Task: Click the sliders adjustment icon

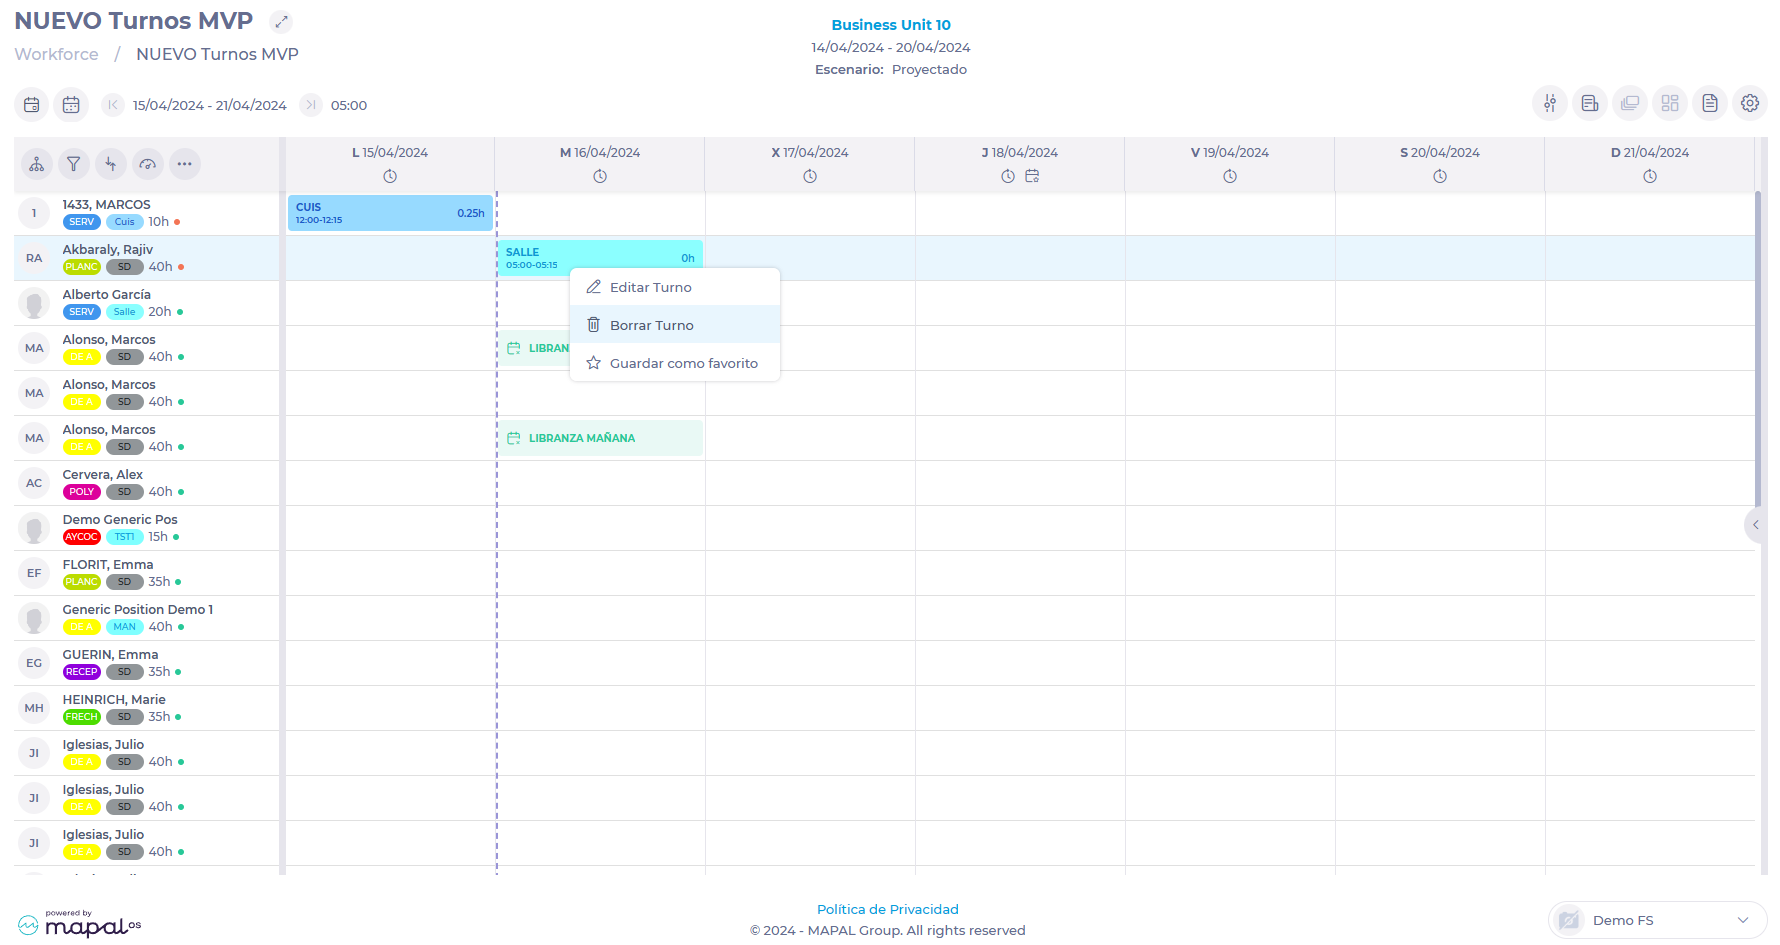Action: 1549,103
